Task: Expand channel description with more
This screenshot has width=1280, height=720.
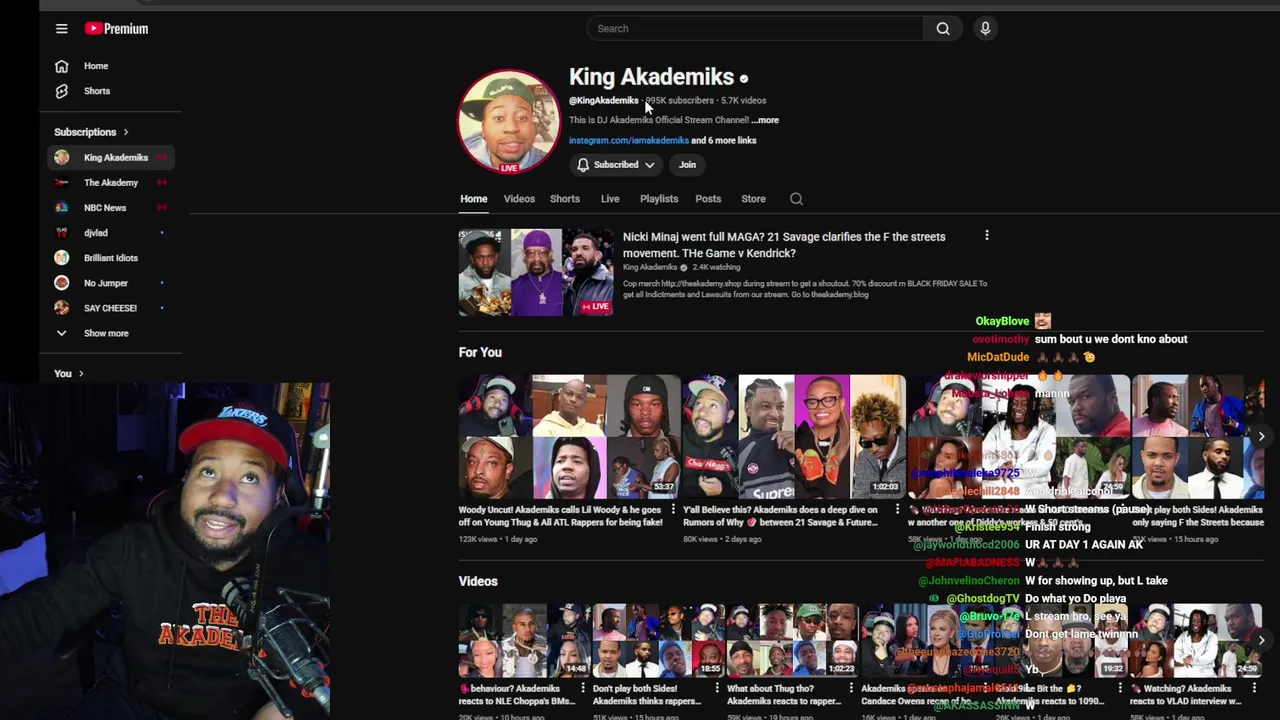Action: (x=765, y=120)
